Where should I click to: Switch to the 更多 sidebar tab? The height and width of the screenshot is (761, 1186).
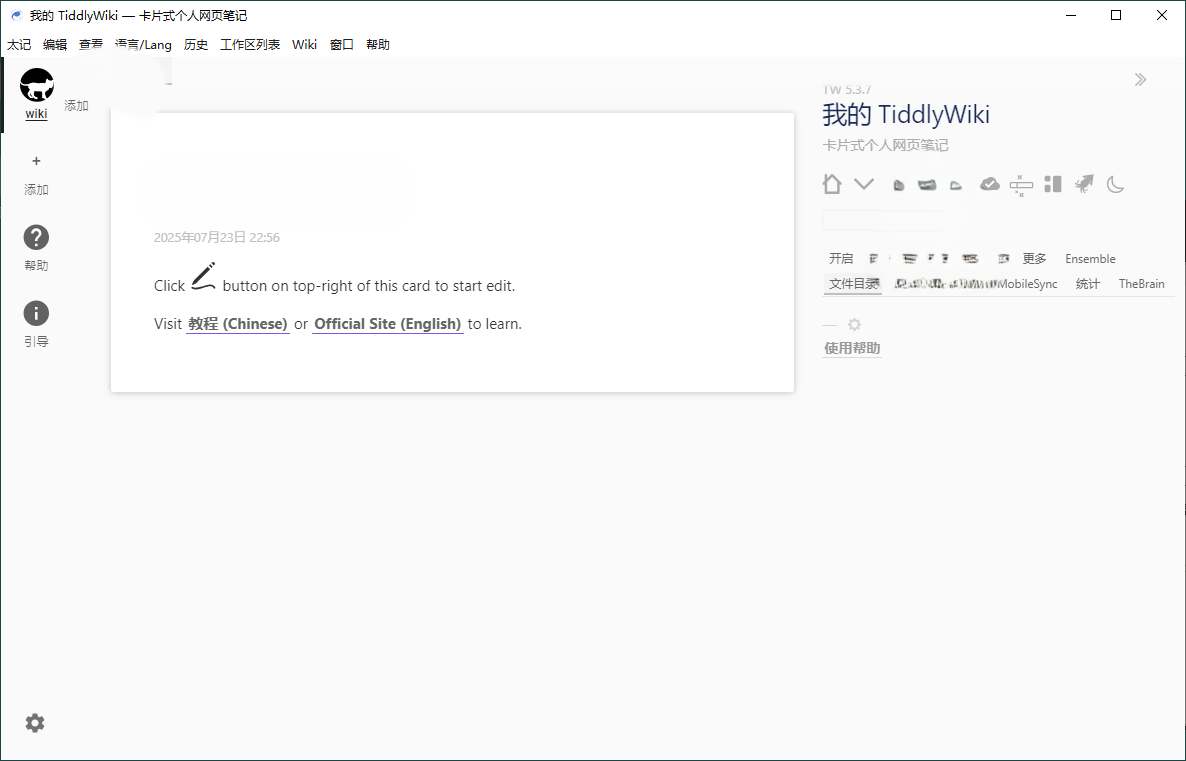click(x=1035, y=259)
